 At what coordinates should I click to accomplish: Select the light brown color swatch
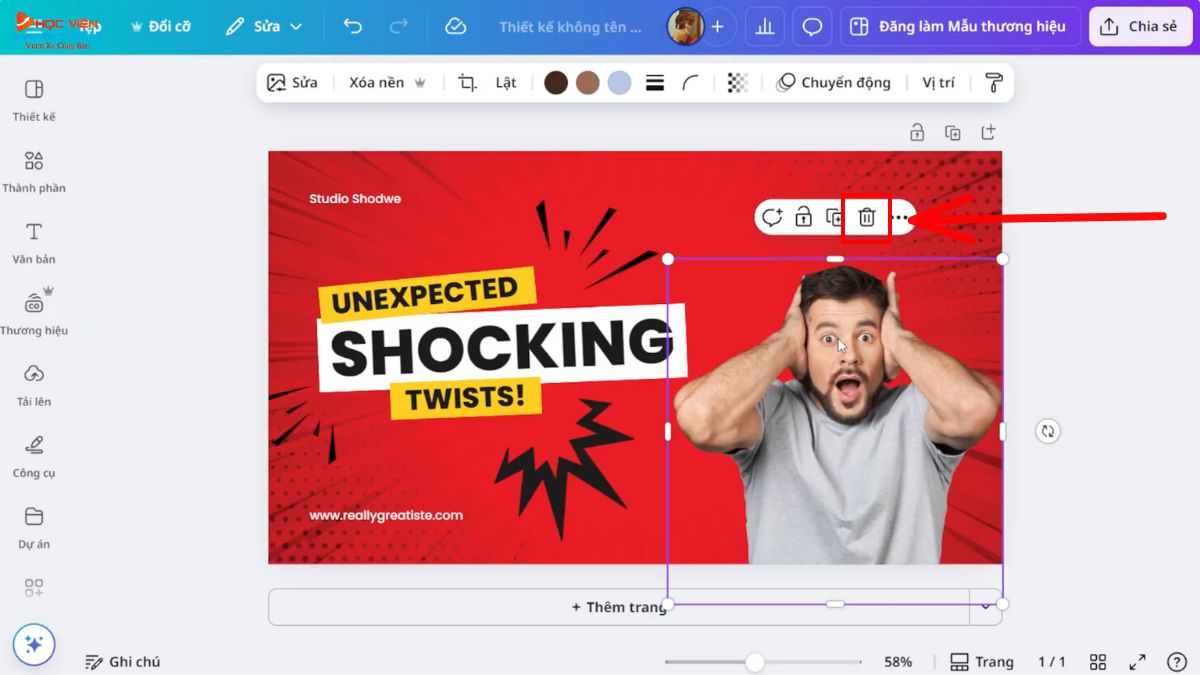click(588, 83)
